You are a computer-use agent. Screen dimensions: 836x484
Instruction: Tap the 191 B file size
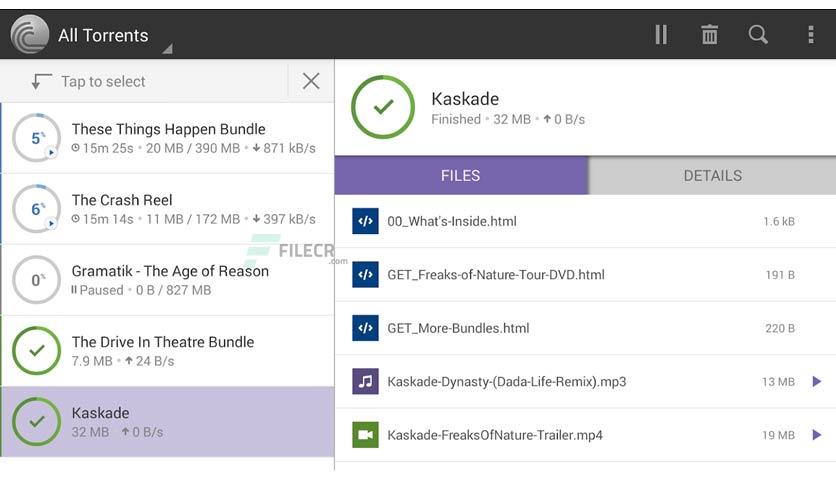click(x=780, y=275)
